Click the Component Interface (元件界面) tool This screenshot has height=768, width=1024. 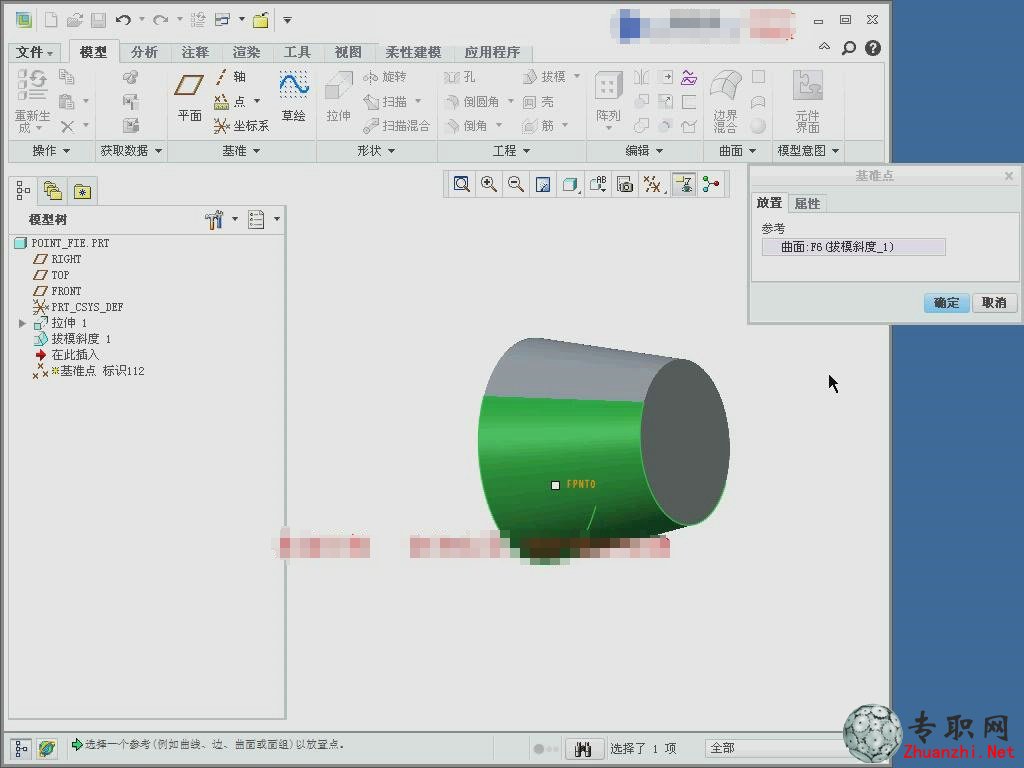click(x=807, y=101)
